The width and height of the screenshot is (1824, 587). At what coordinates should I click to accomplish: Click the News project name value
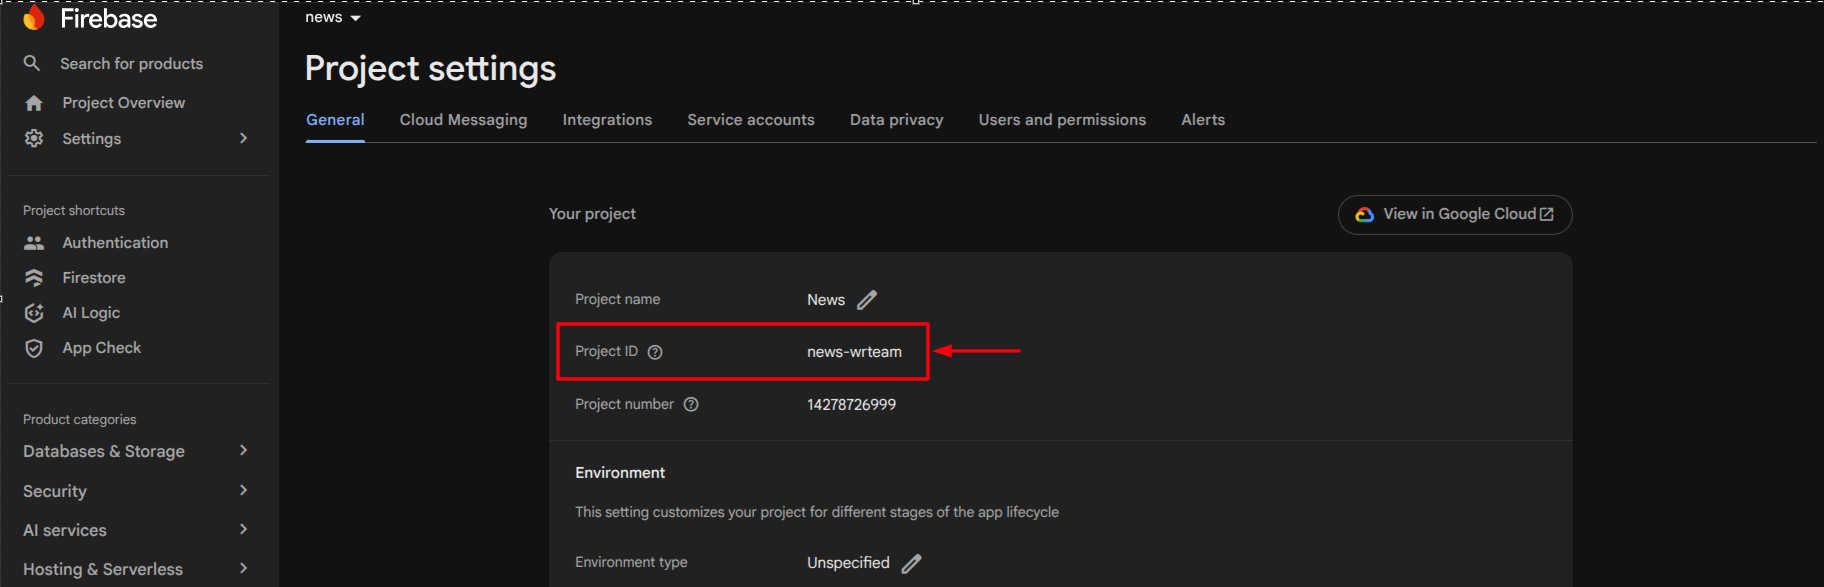[826, 300]
